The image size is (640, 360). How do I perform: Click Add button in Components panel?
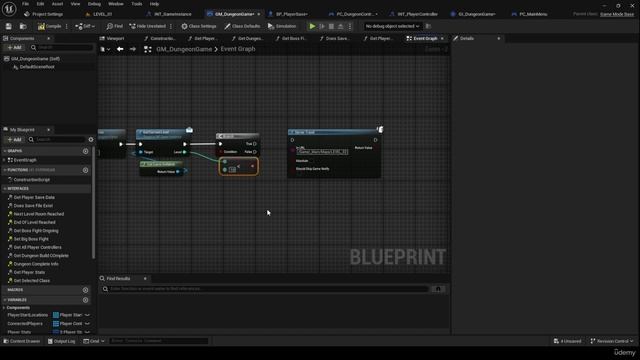14,47
